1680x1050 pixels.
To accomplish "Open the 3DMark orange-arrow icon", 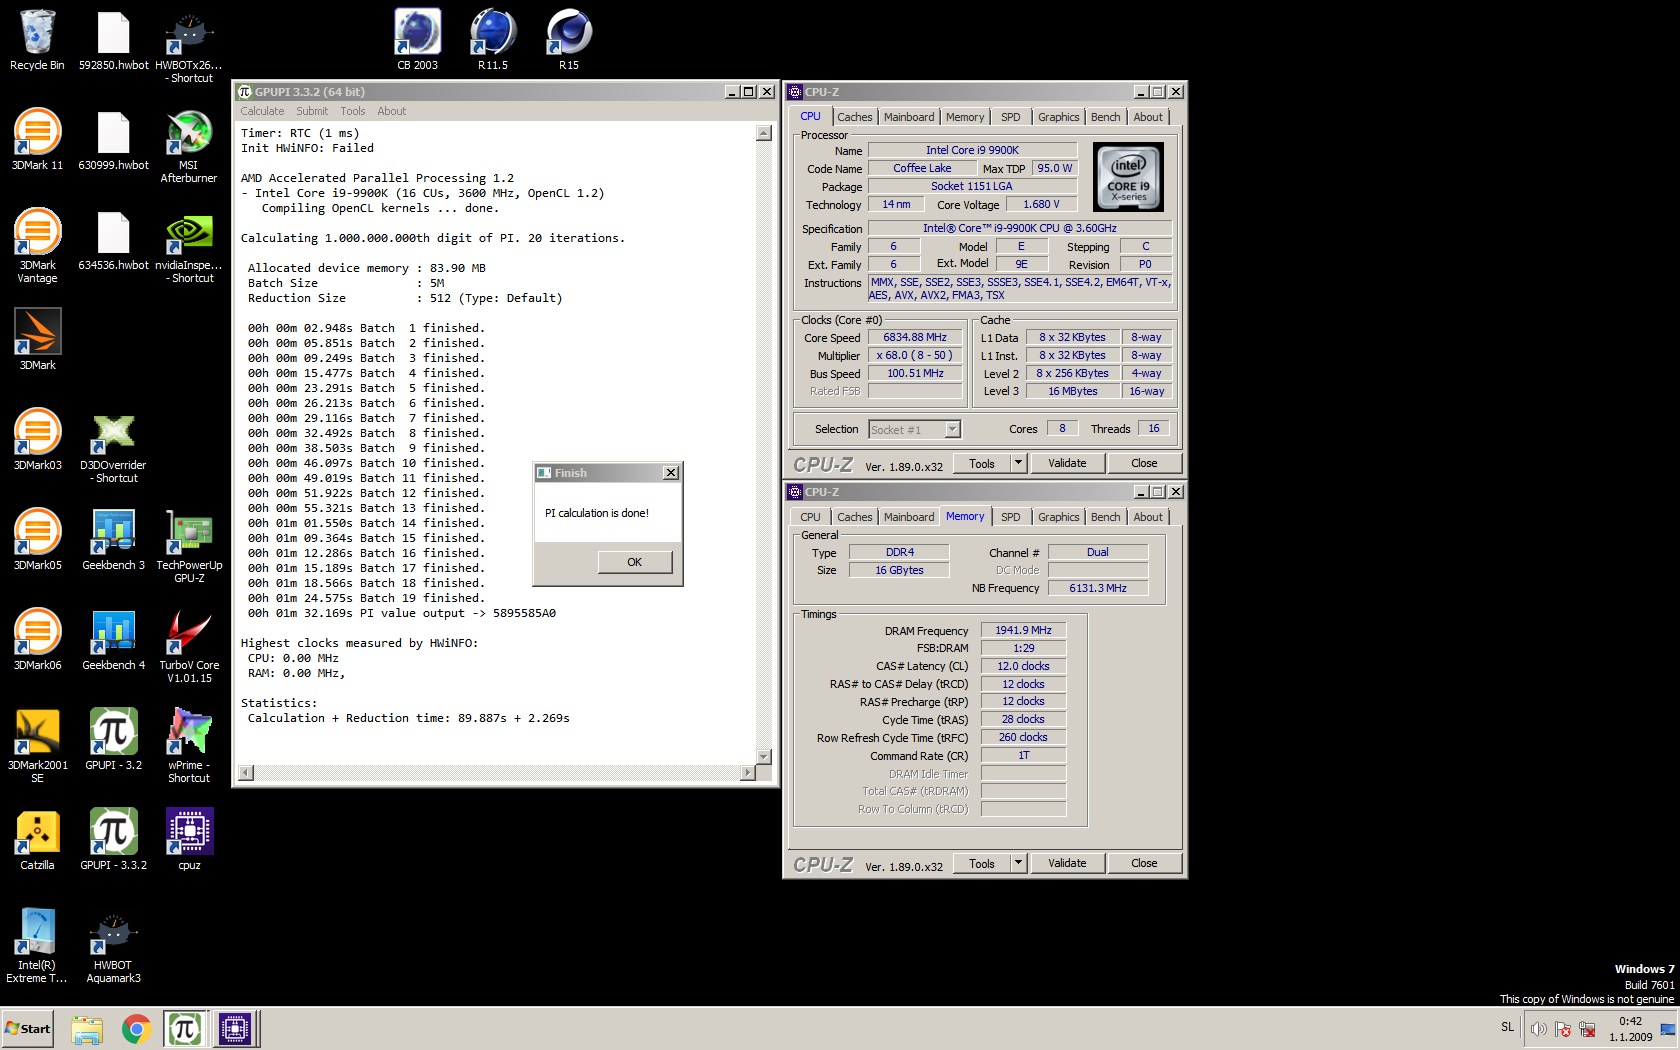I will coord(37,340).
